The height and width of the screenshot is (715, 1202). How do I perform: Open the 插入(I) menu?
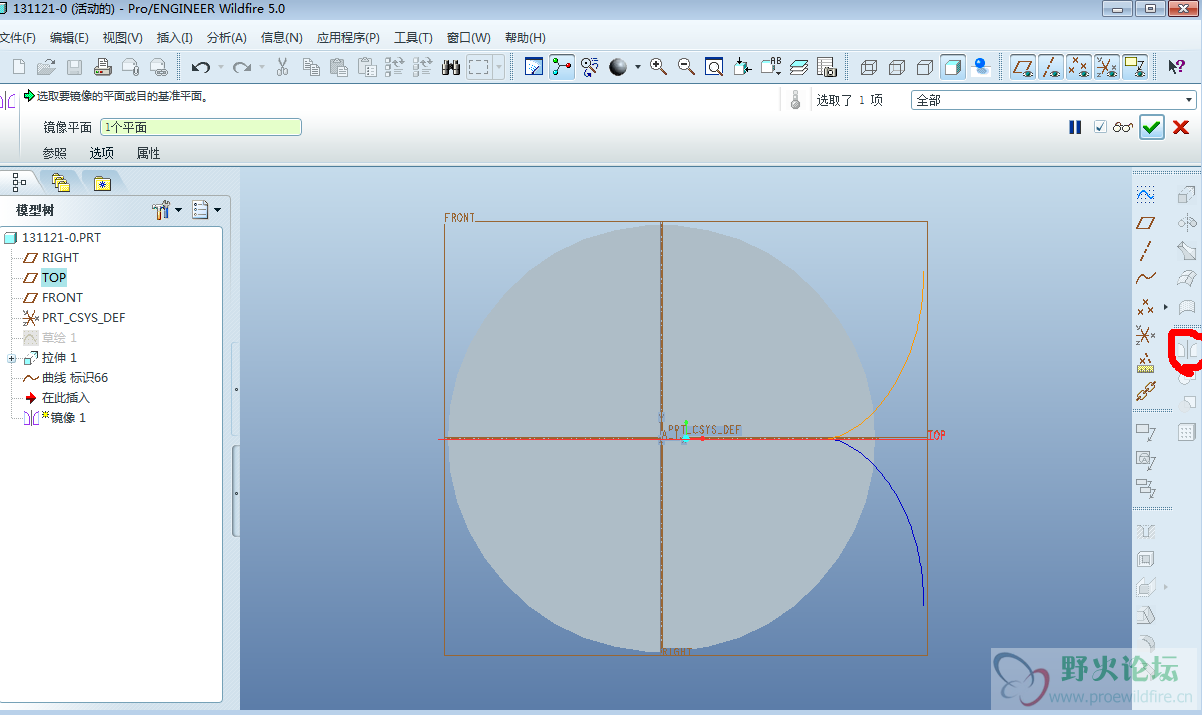click(175, 38)
